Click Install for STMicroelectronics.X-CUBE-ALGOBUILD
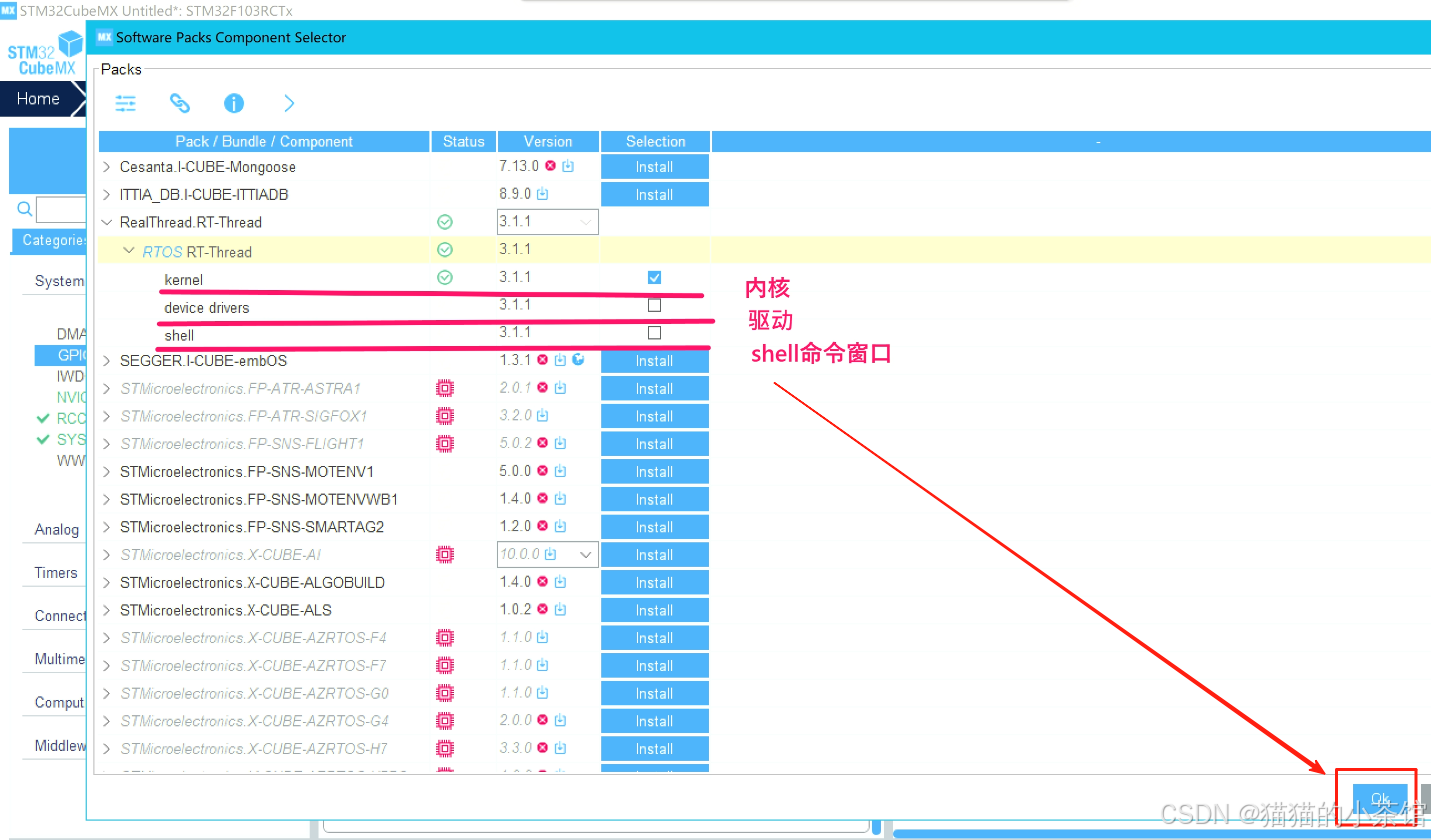Image resolution: width=1431 pixels, height=840 pixels. (654, 583)
